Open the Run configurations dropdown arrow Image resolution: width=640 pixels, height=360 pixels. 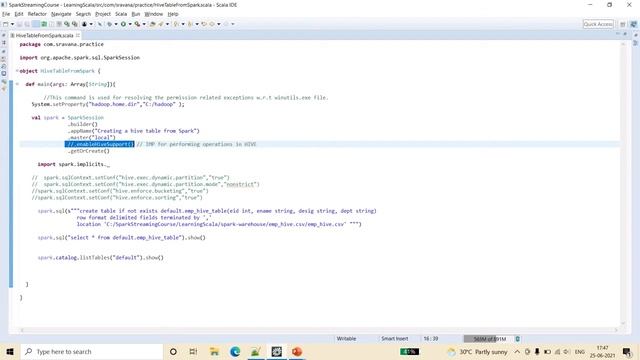click(x=130, y=24)
